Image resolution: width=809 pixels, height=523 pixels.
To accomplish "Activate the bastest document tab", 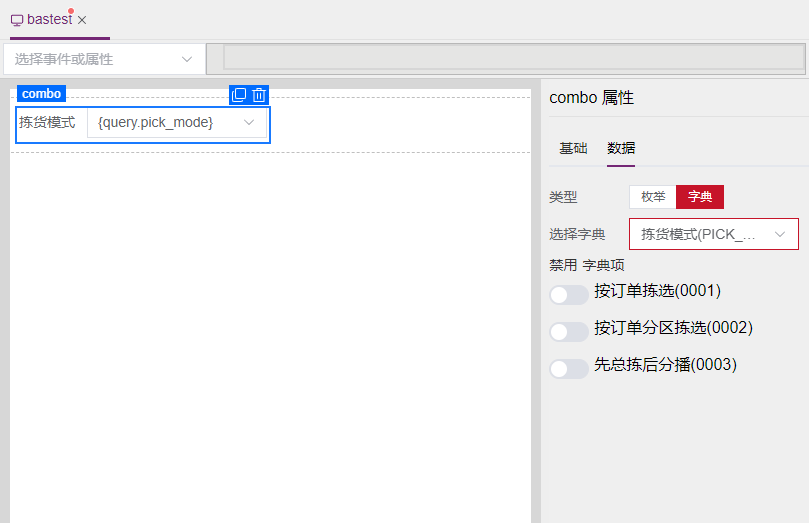I will click(49, 20).
